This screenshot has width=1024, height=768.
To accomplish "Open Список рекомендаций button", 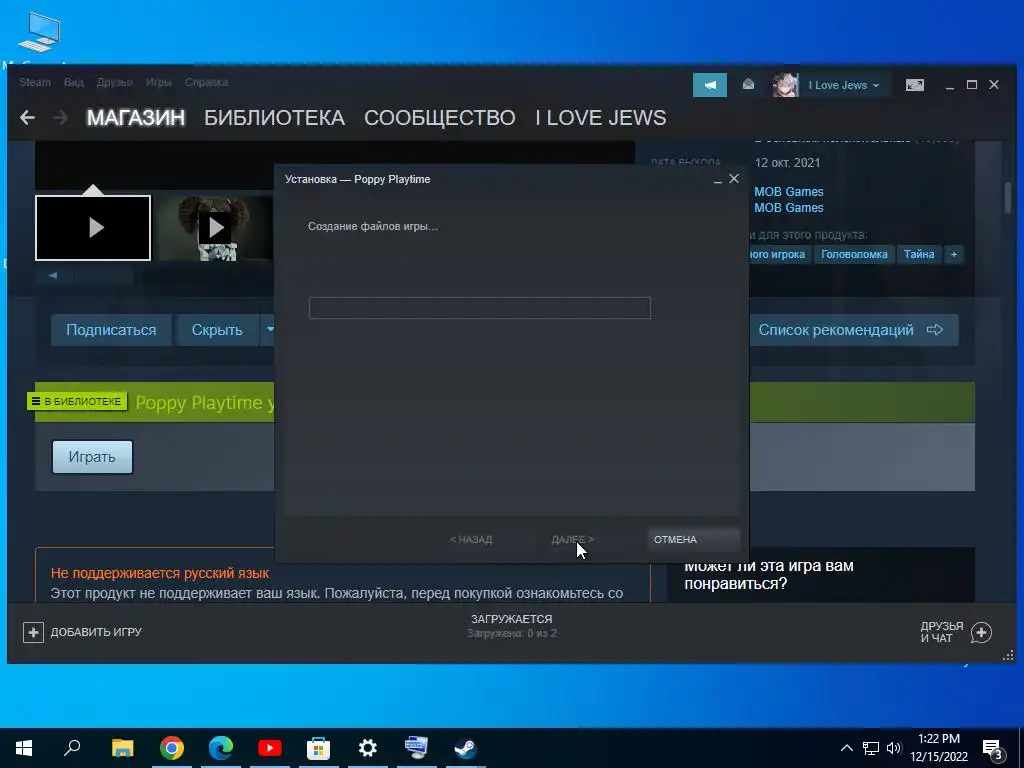I will tap(854, 330).
